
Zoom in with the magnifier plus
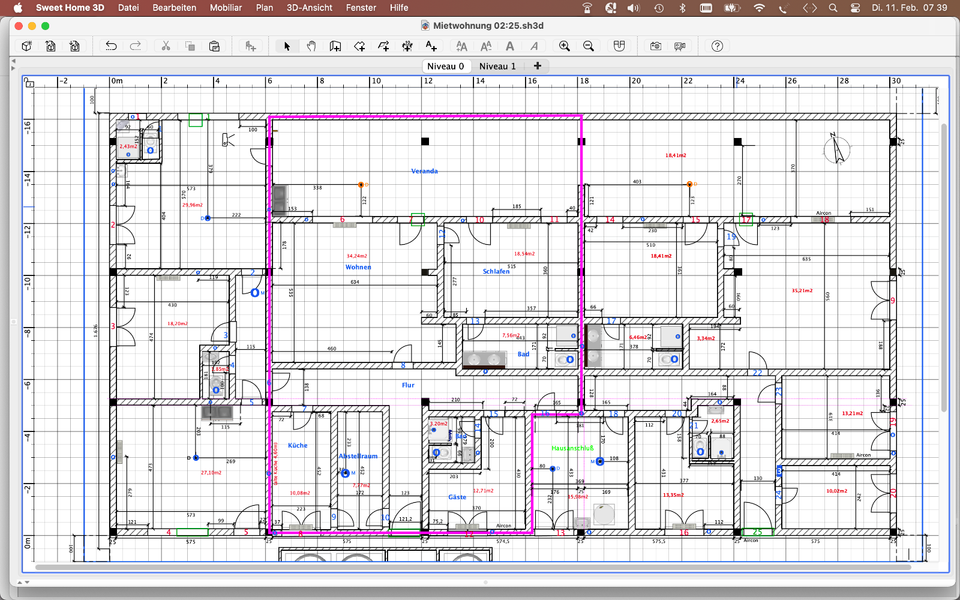[x=564, y=46]
